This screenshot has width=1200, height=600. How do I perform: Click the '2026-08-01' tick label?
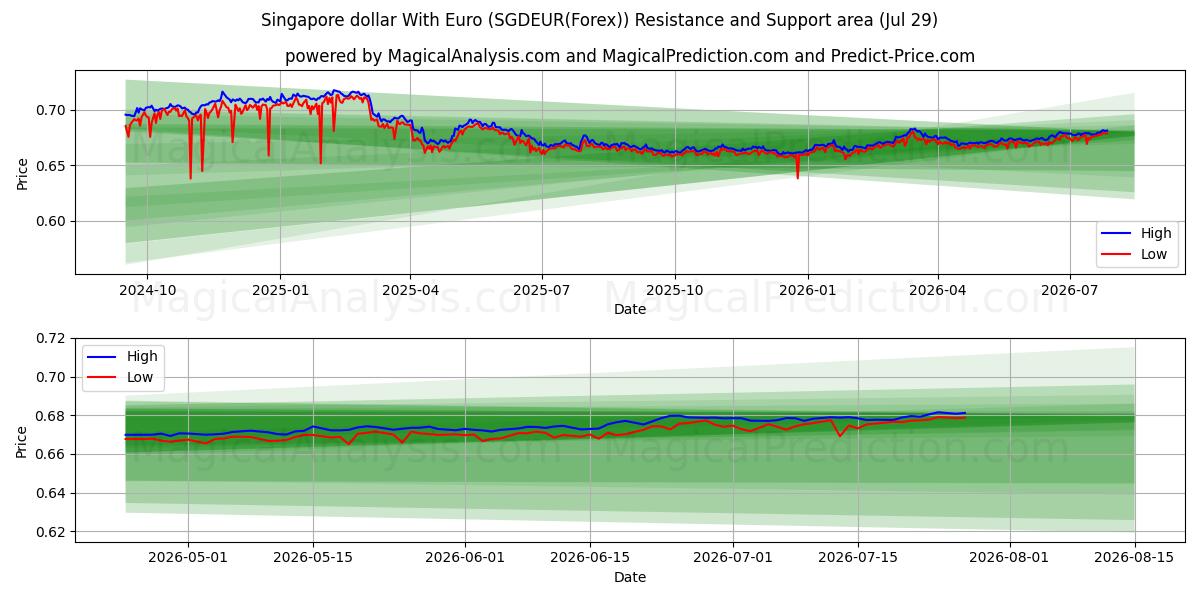[1010, 558]
